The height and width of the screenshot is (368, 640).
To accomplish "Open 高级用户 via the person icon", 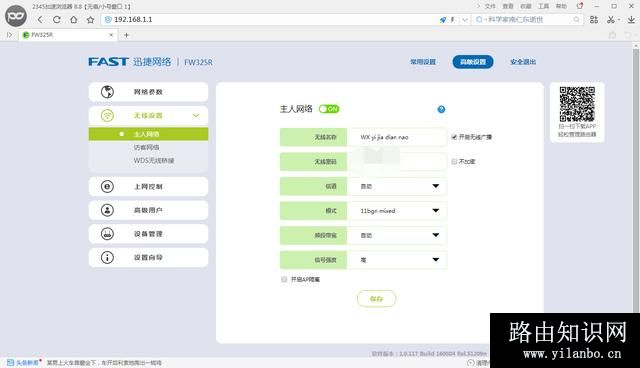I will pos(107,210).
